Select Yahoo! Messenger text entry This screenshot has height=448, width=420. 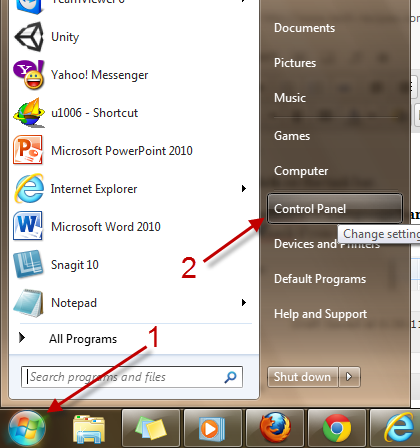point(100,75)
